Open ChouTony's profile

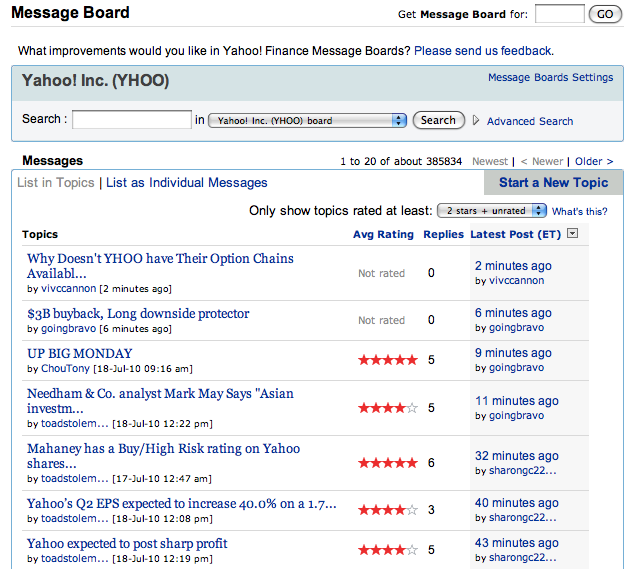[x=65, y=369]
